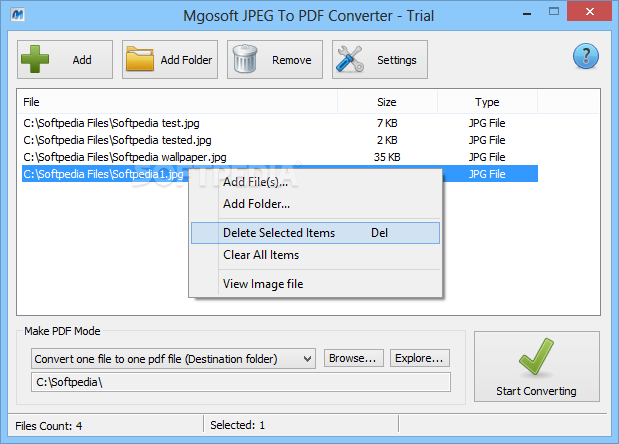This screenshot has width=619, height=444.
Task: Sort the list by the File column header
Action: [178, 102]
